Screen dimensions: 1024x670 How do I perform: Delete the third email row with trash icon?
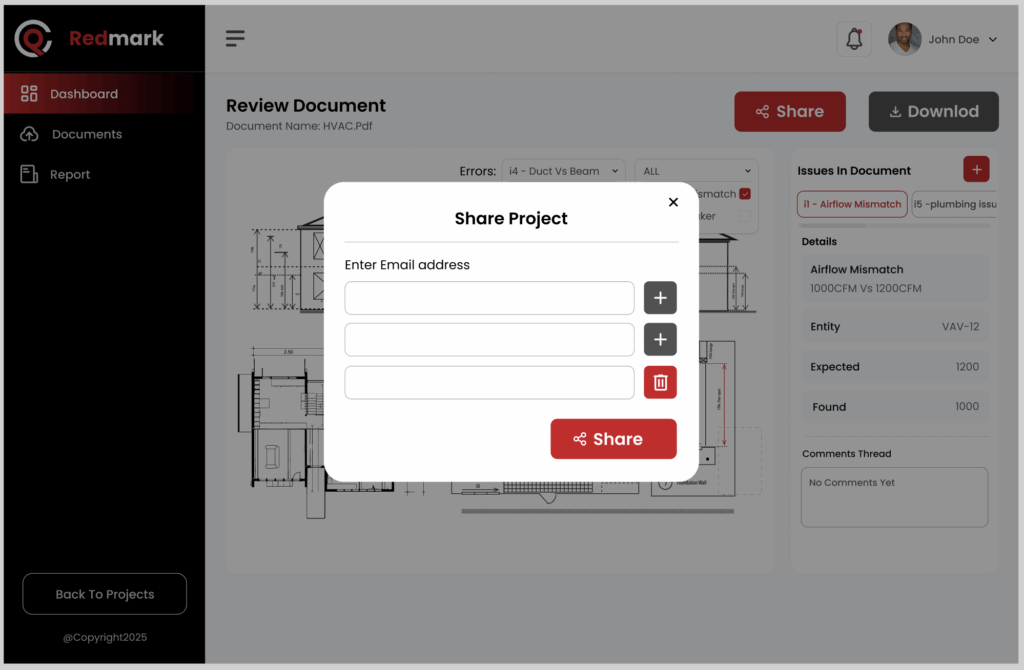point(660,382)
